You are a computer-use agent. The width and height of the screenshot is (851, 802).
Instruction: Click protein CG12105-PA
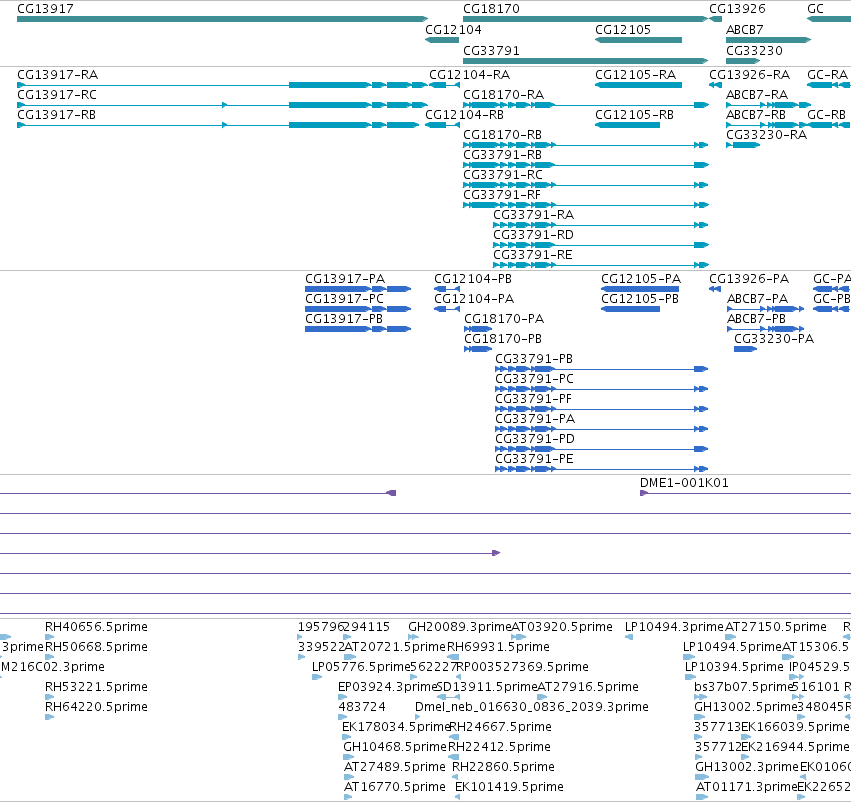coord(640,289)
